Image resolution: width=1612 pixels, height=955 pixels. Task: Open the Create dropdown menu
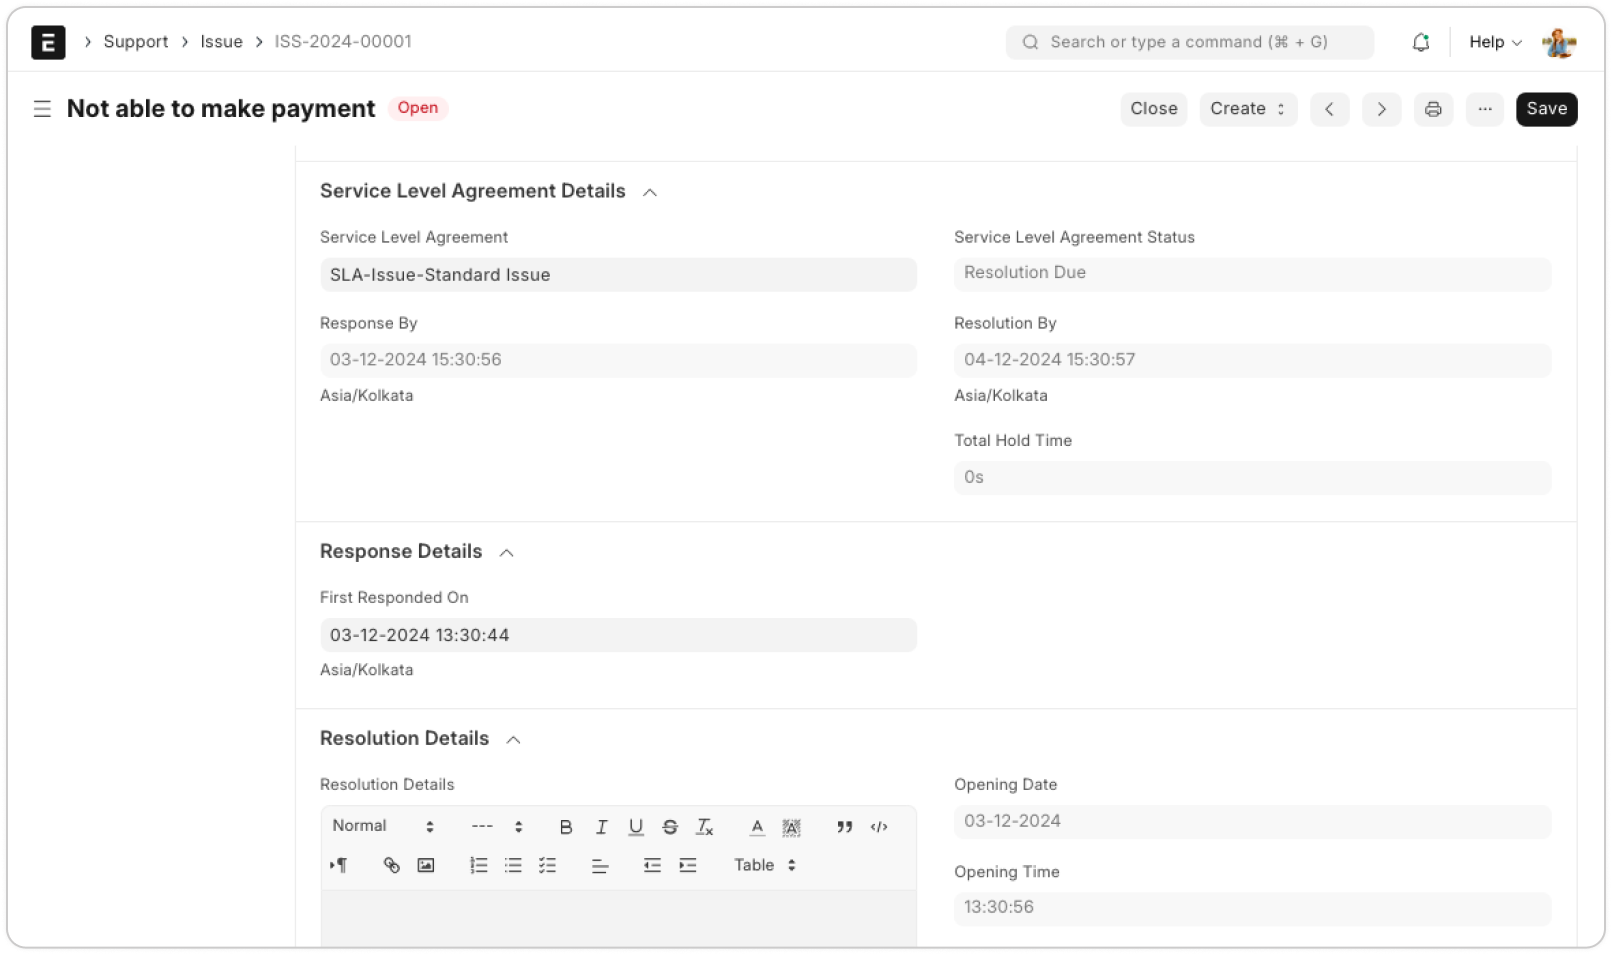click(1247, 109)
